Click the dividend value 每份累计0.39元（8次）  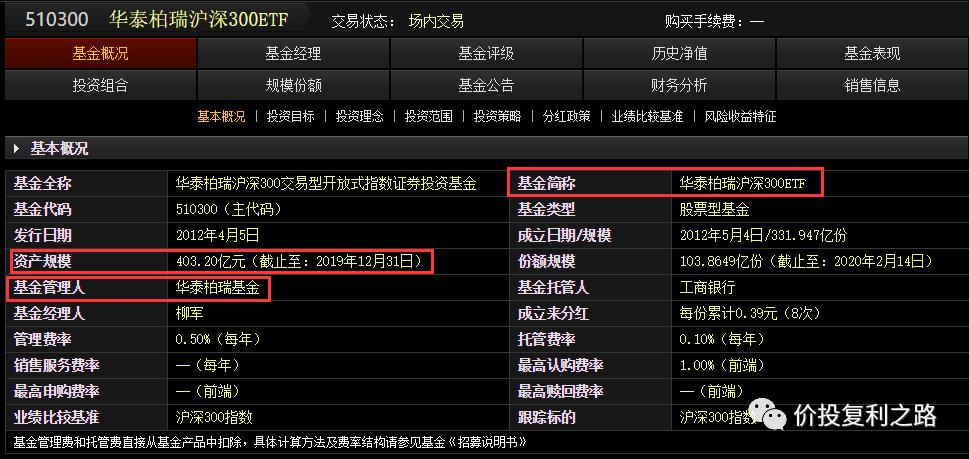coord(750,313)
